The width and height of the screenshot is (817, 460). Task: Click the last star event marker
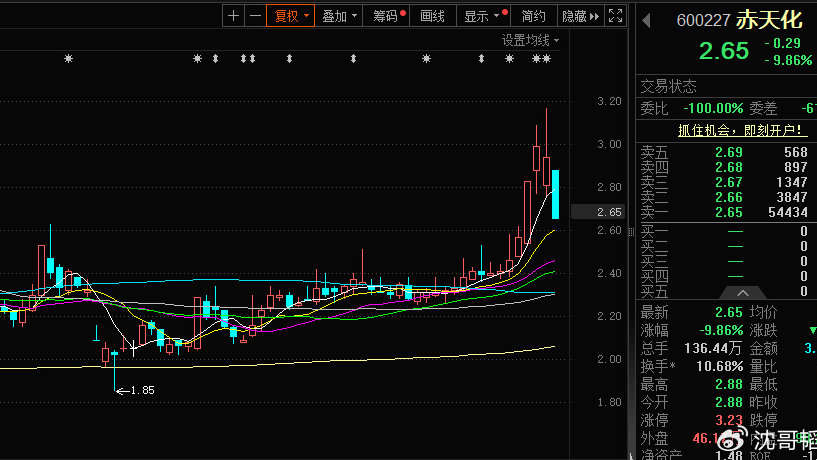[546, 59]
